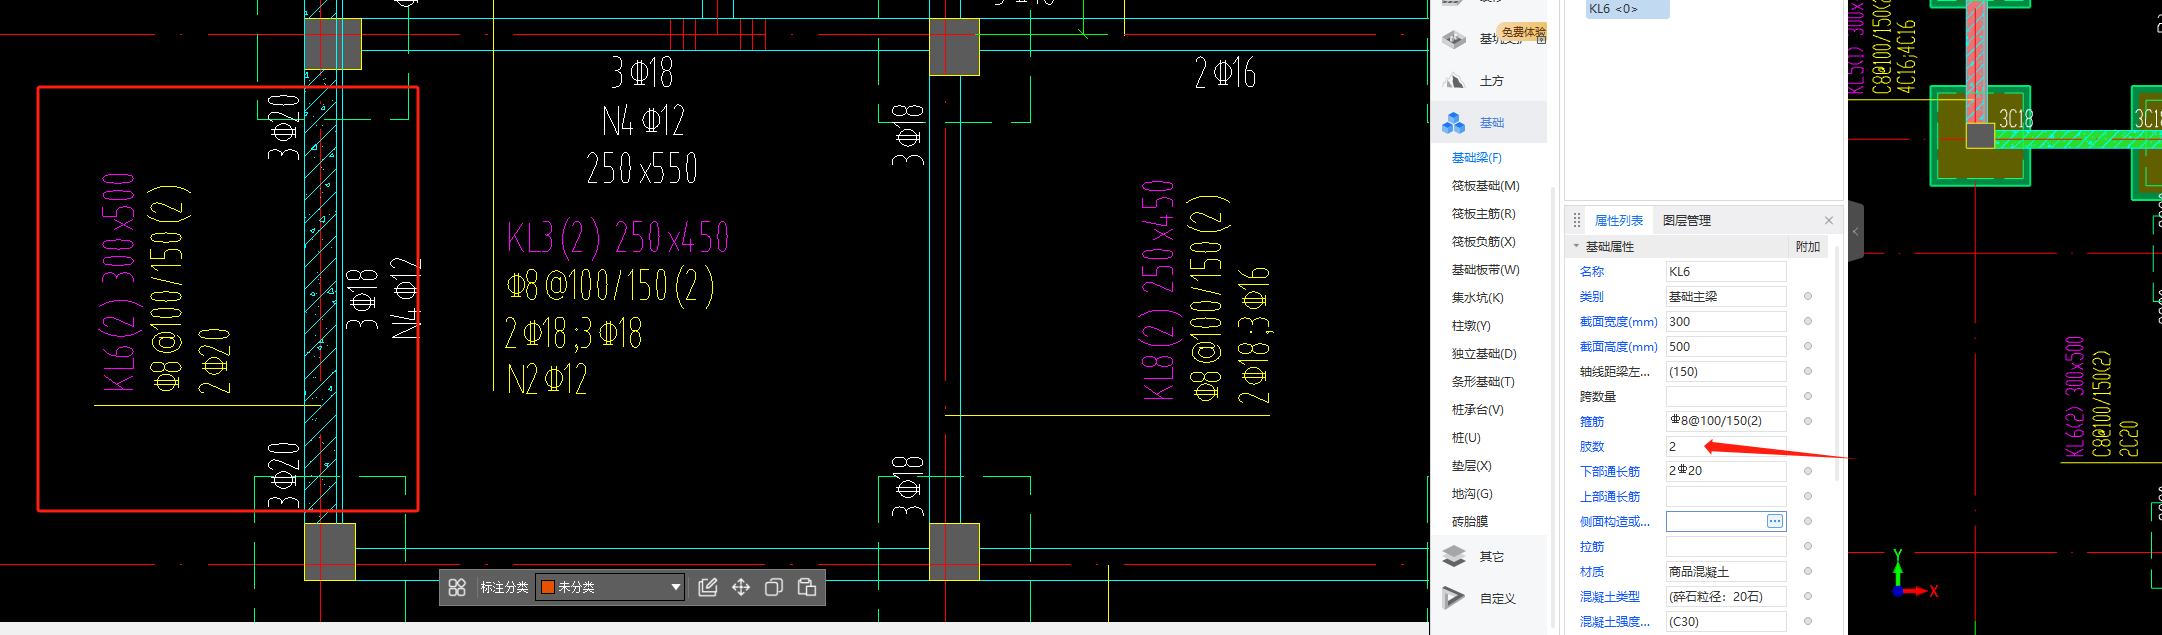Select the move arrows icon in annotation toolbar

741,588
